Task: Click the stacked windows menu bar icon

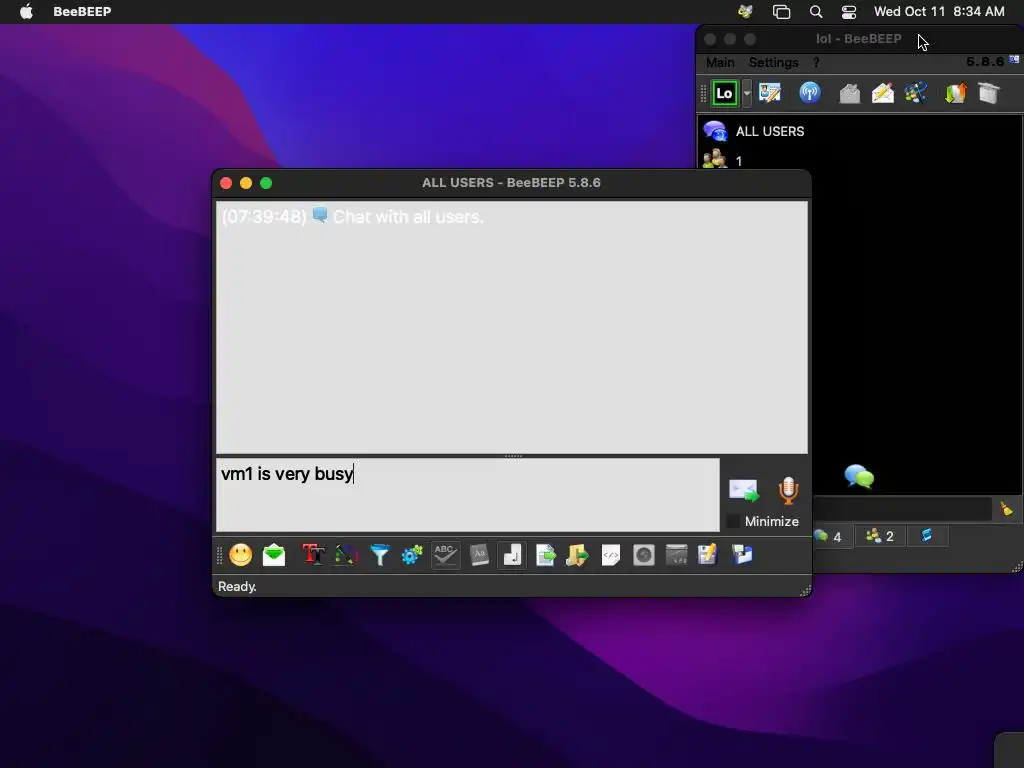Action: click(781, 12)
